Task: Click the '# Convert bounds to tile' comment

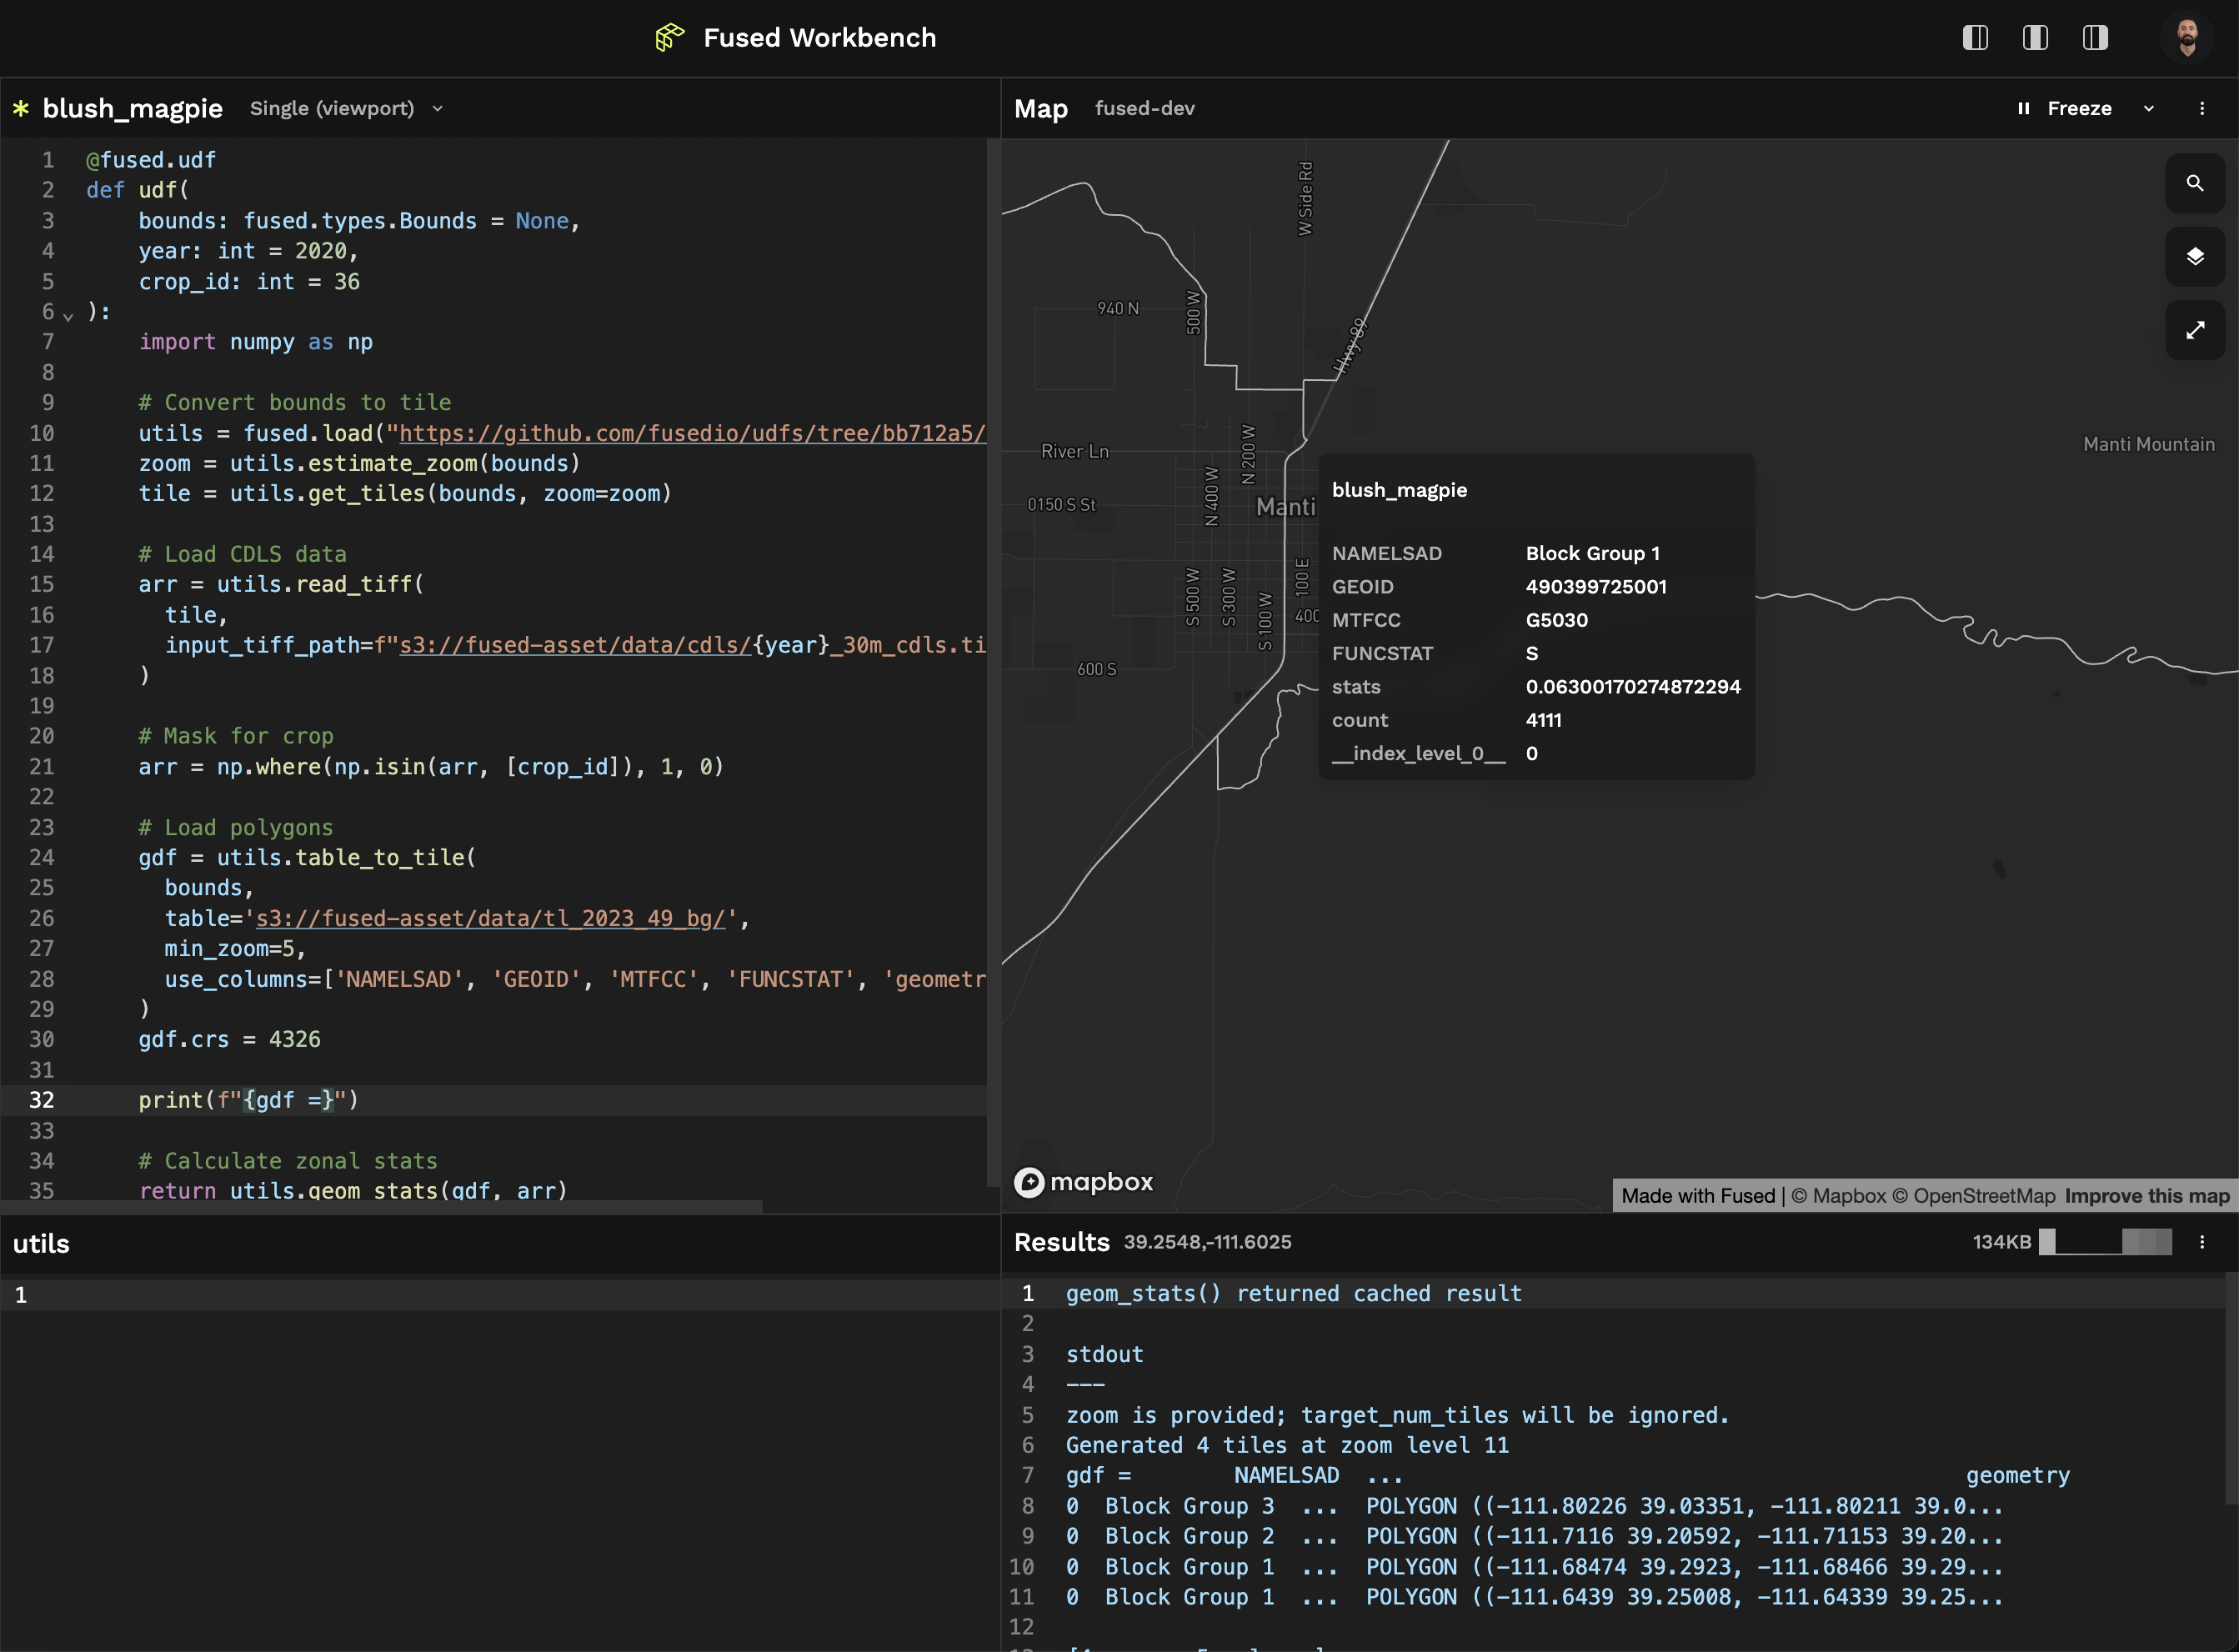Action: pyautogui.click(x=294, y=403)
